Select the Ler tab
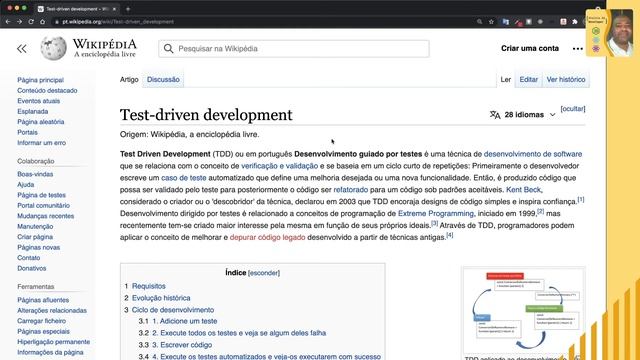640x360 pixels. tap(506, 80)
